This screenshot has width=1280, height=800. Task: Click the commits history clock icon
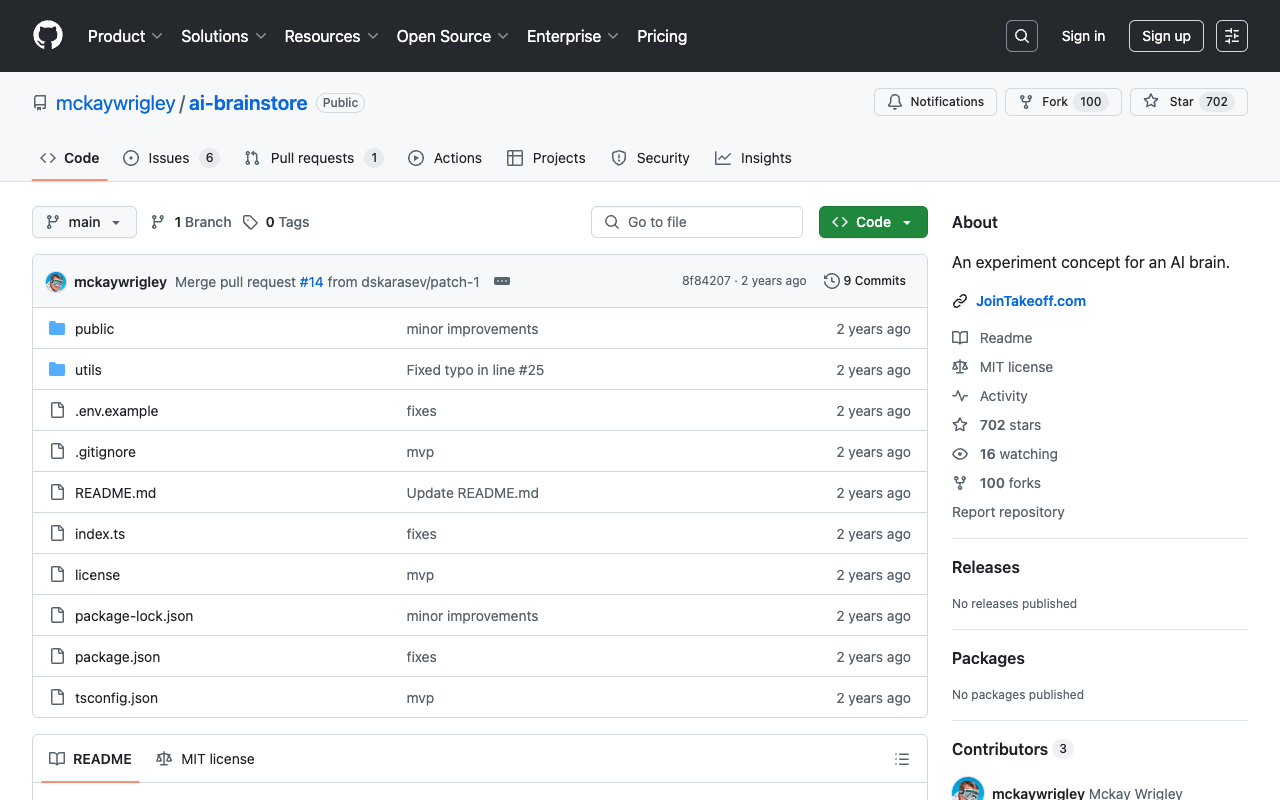(831, 281)
